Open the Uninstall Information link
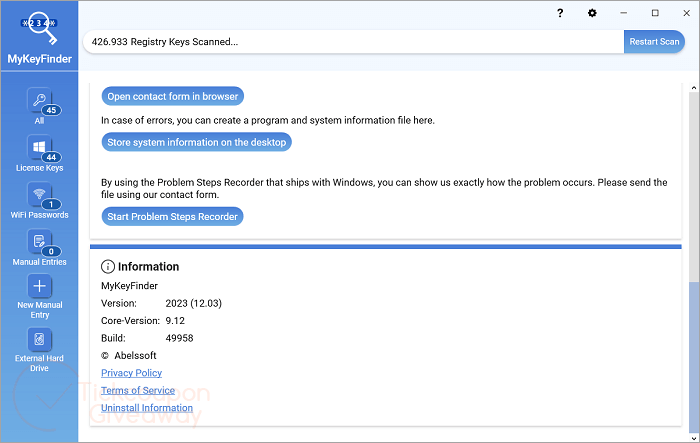 tap(147, 408)
